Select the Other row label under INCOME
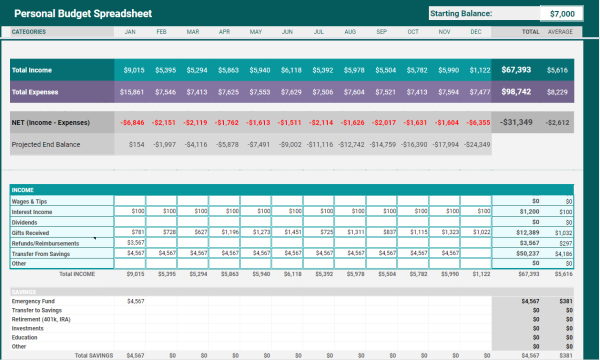 click(62, 264)
